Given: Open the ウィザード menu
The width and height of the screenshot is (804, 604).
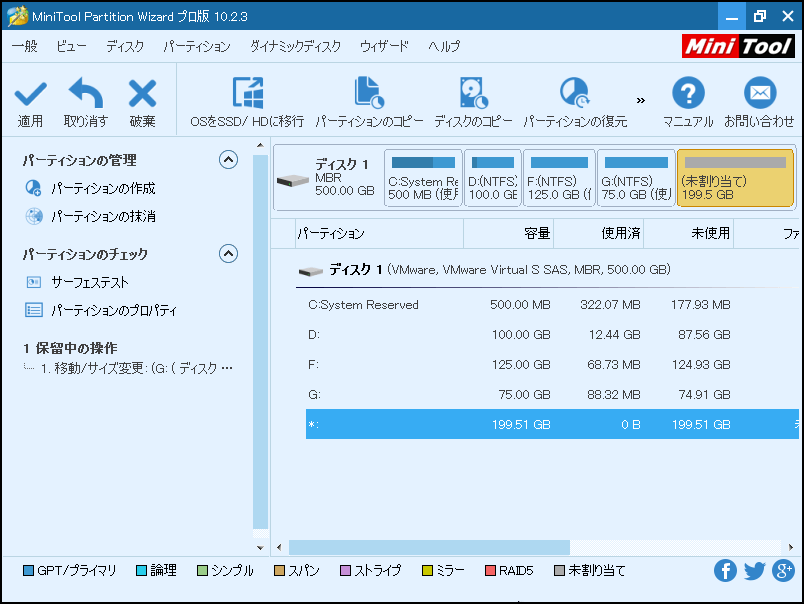Looking at the screenshot, I should [385, 46].
